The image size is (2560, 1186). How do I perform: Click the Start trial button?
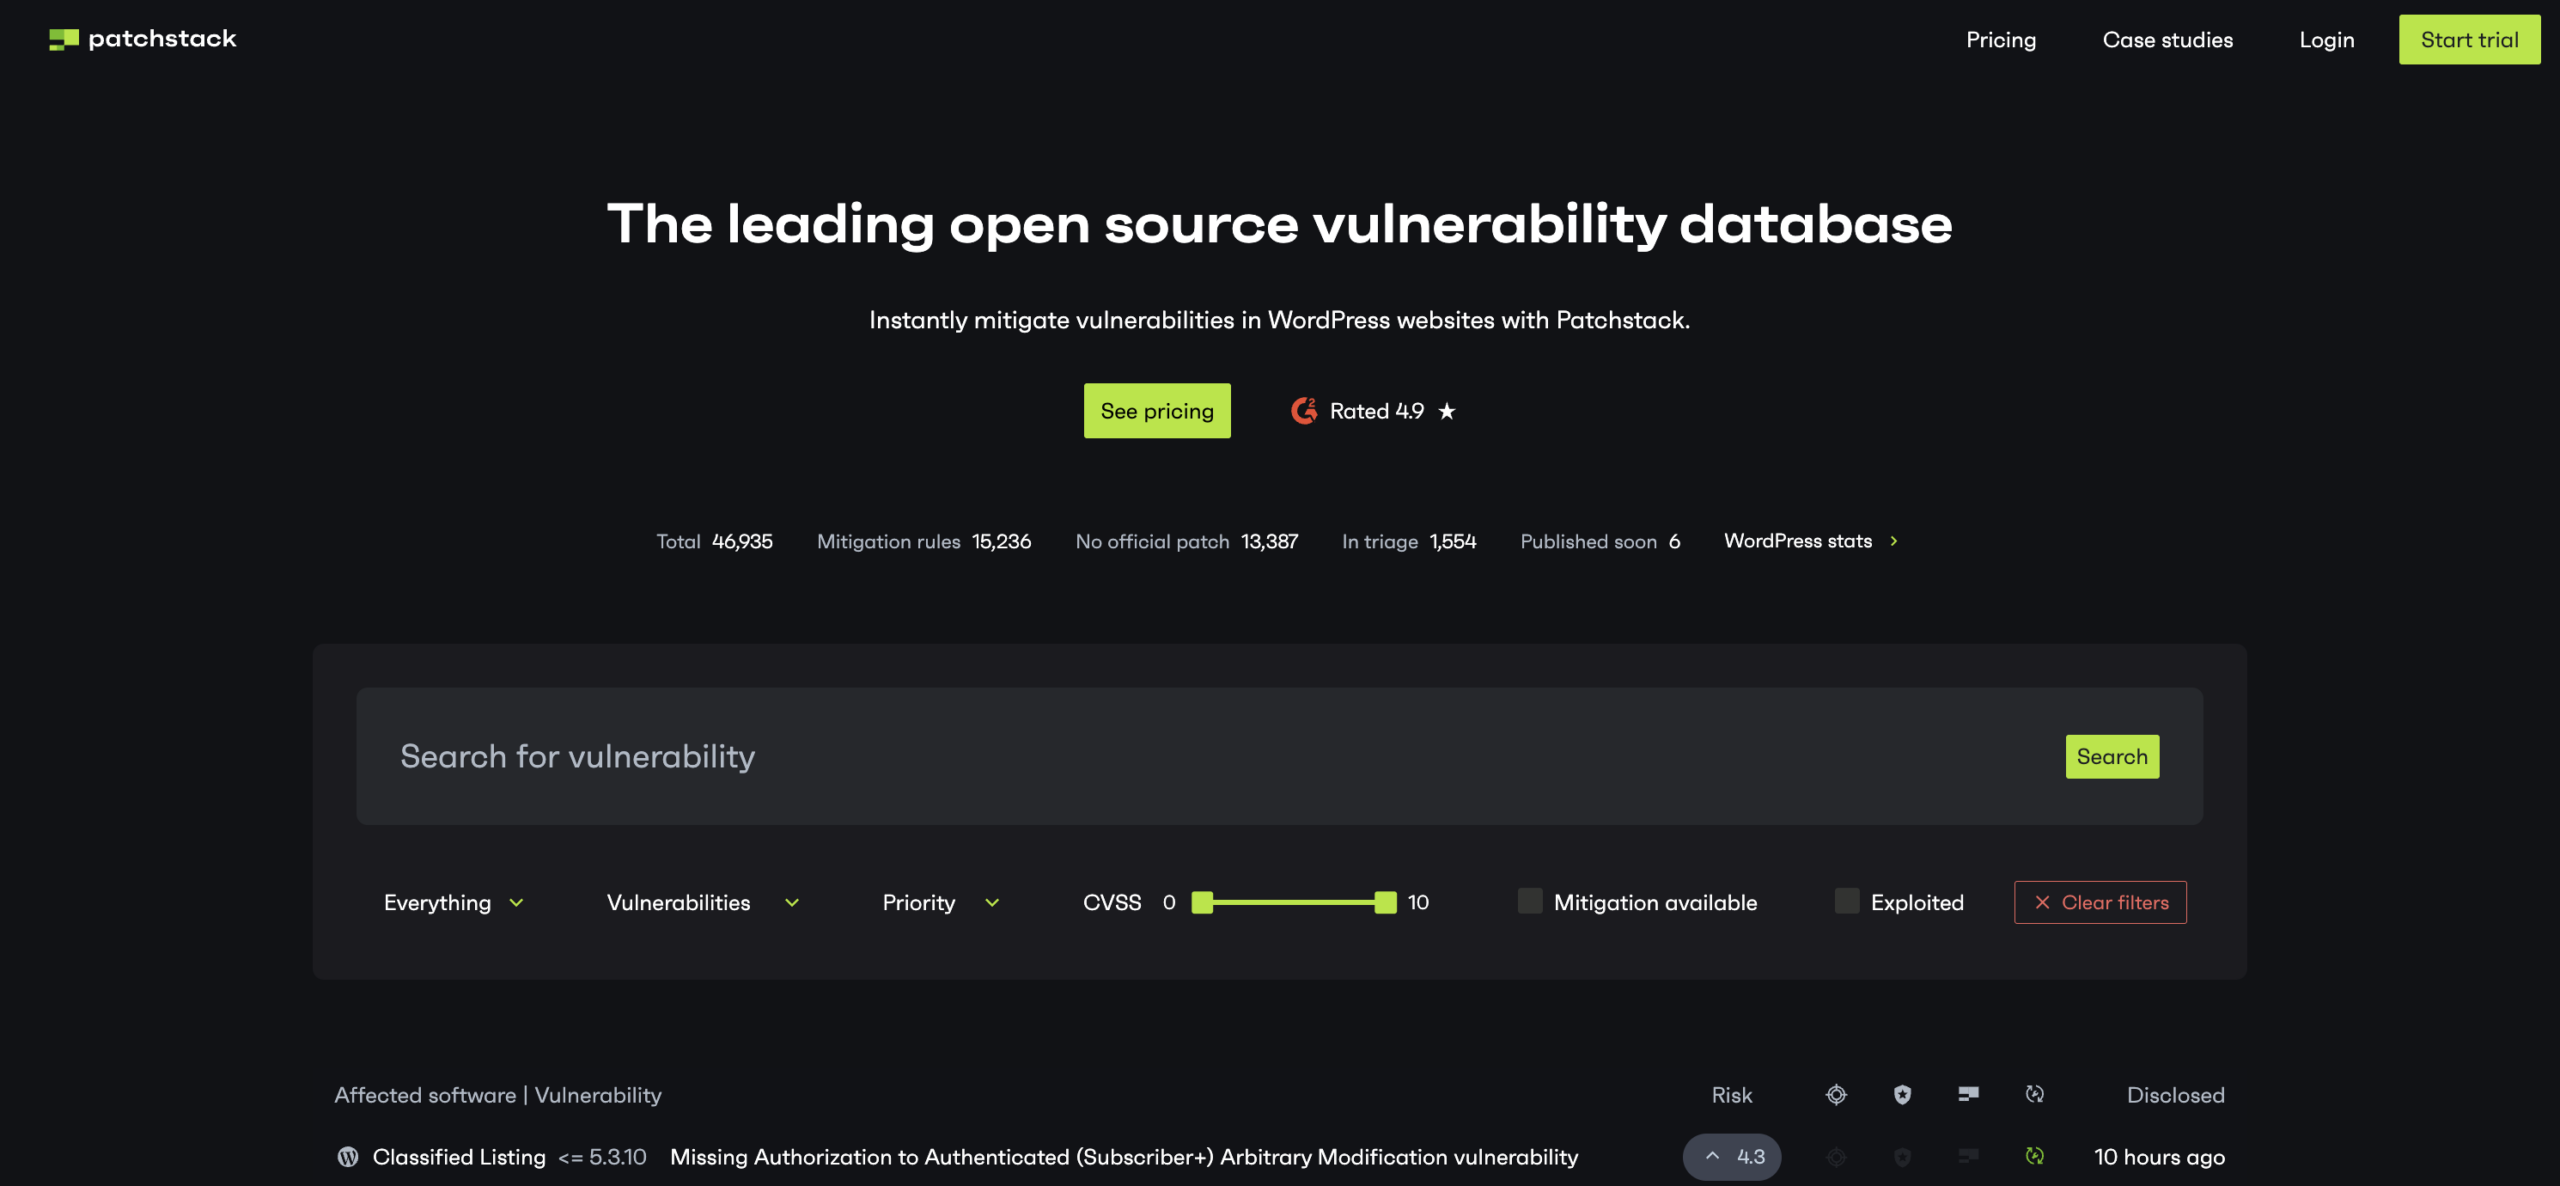click(x=2470, y=40)
